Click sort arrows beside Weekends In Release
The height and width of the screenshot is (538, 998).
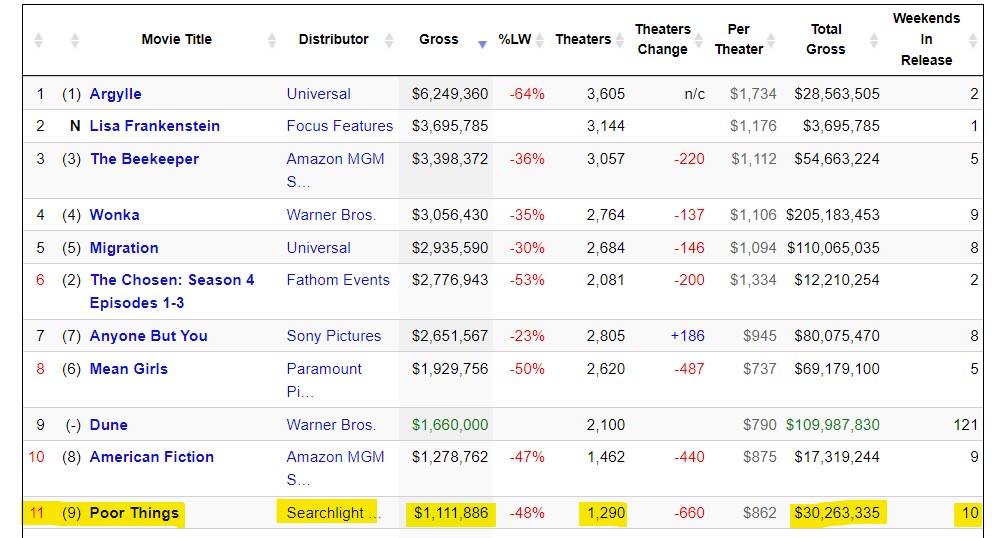coord(974,40)
